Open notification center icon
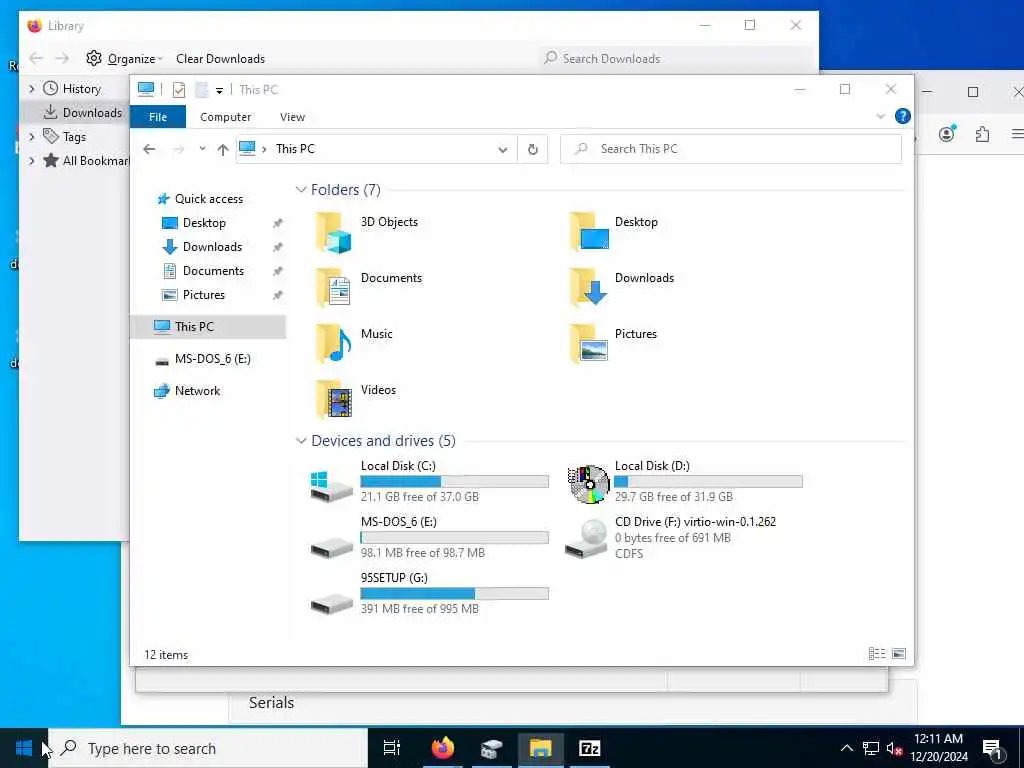 tap(993, 750)
